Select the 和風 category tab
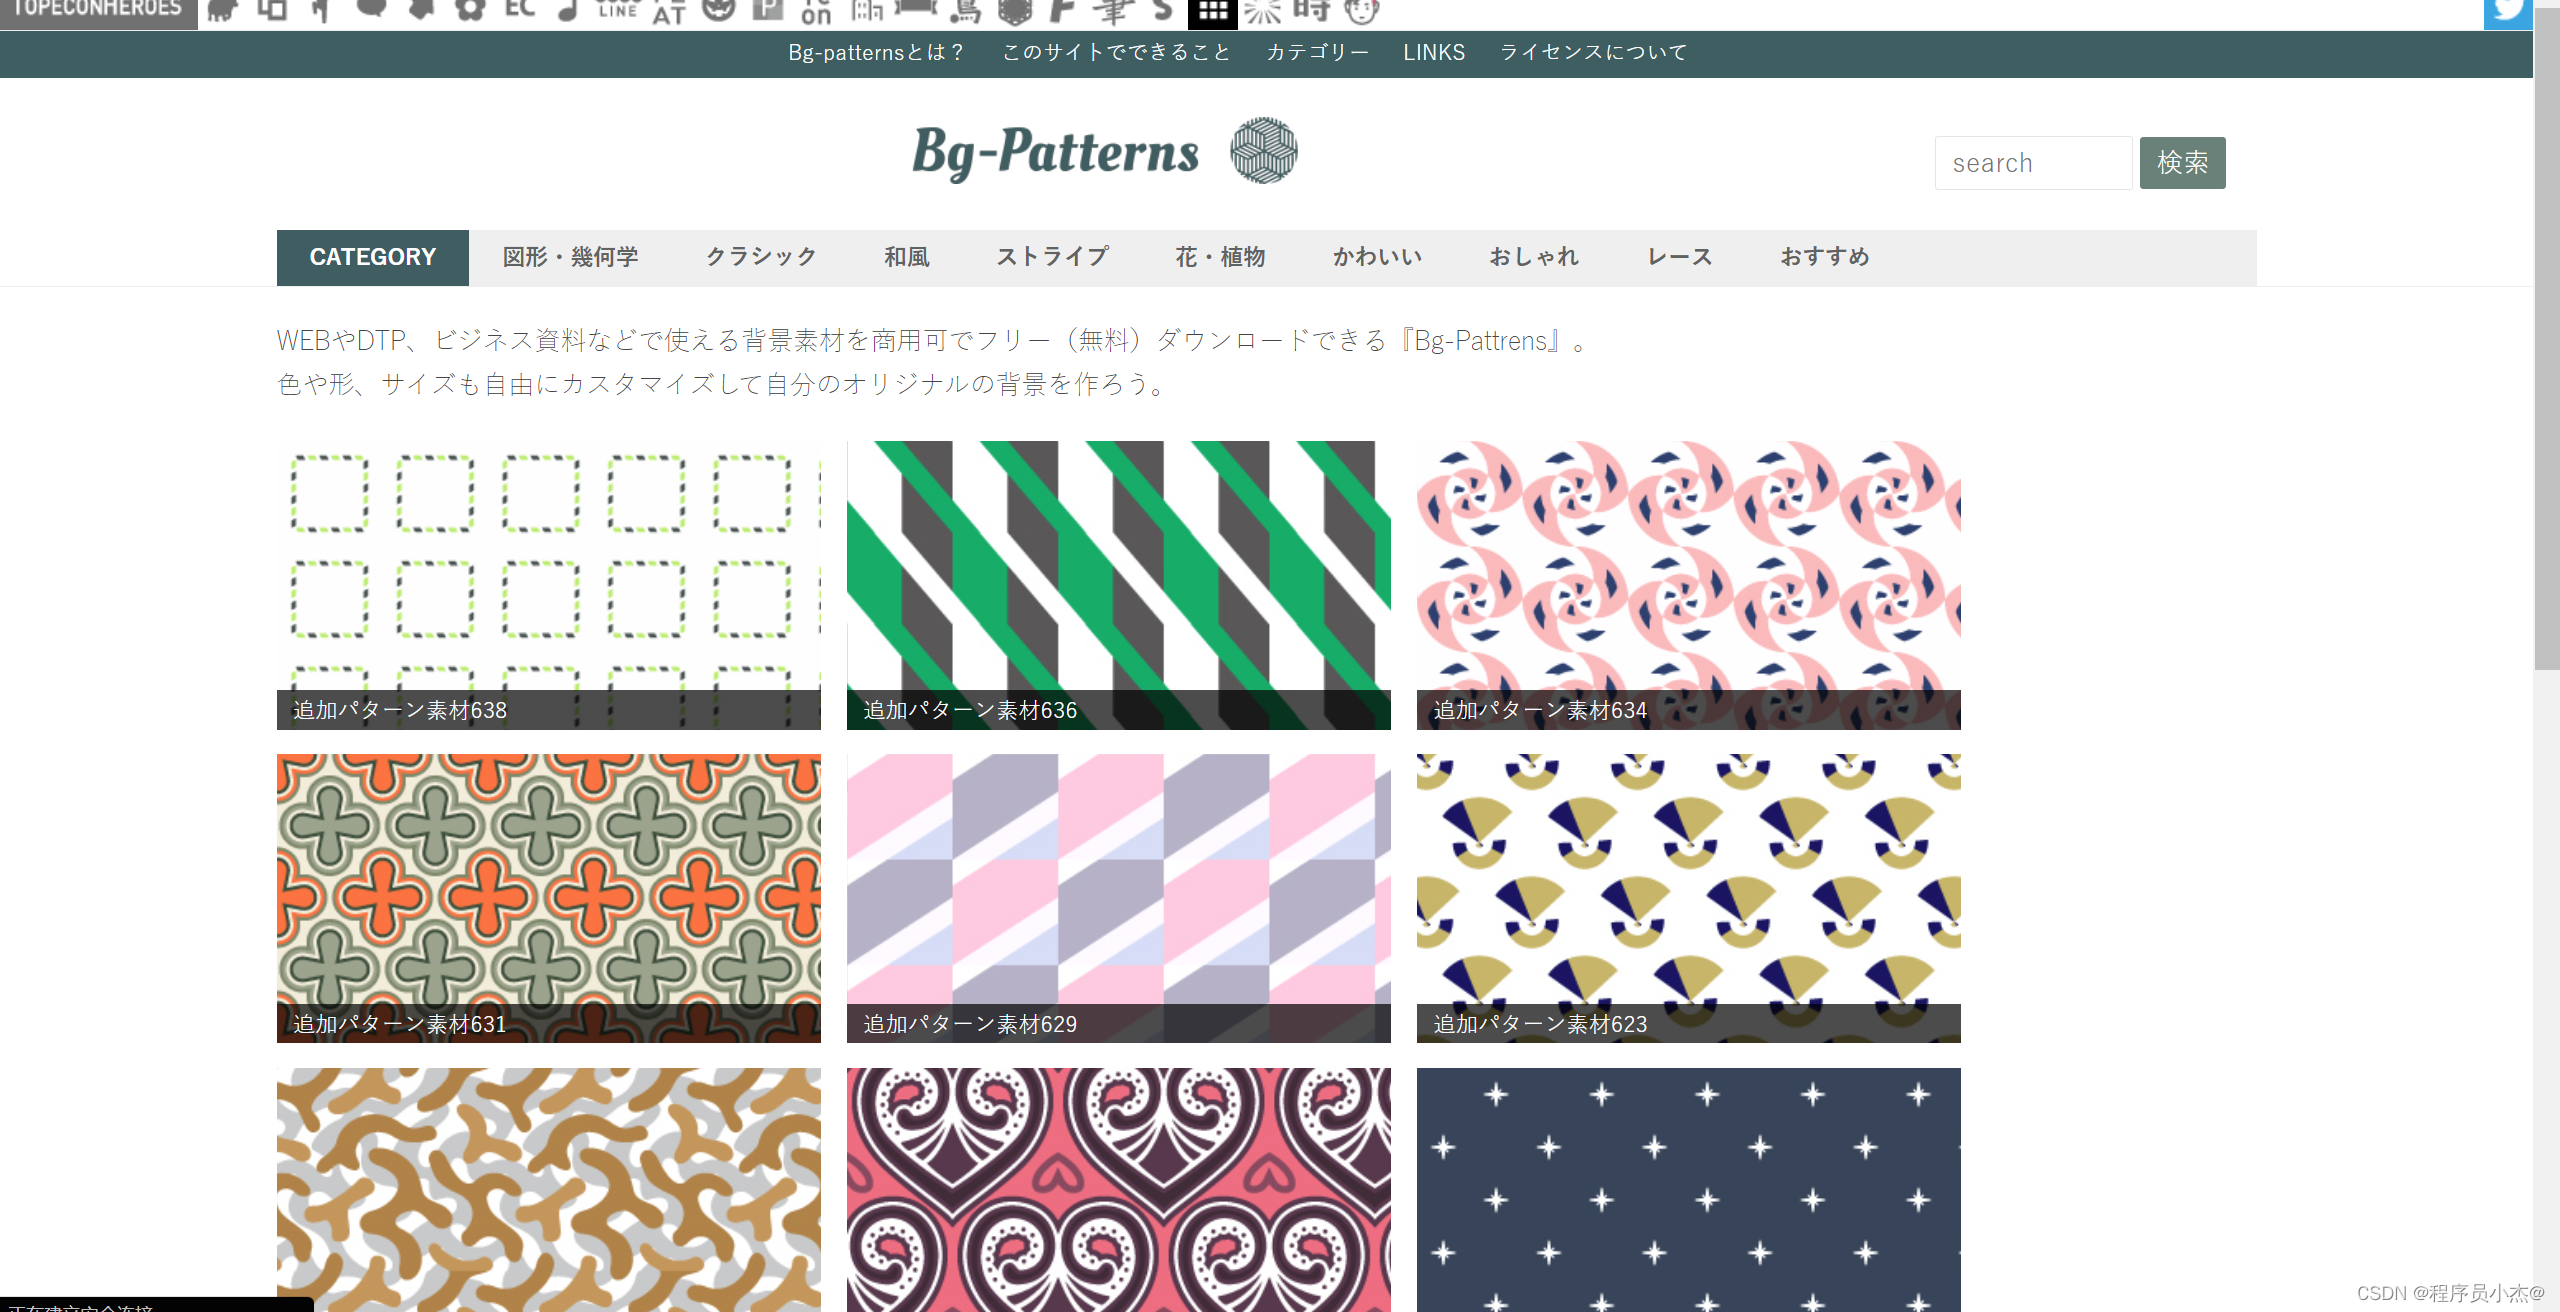Viewport: 2560px width, 1312px height. click(x=906, y=257)
